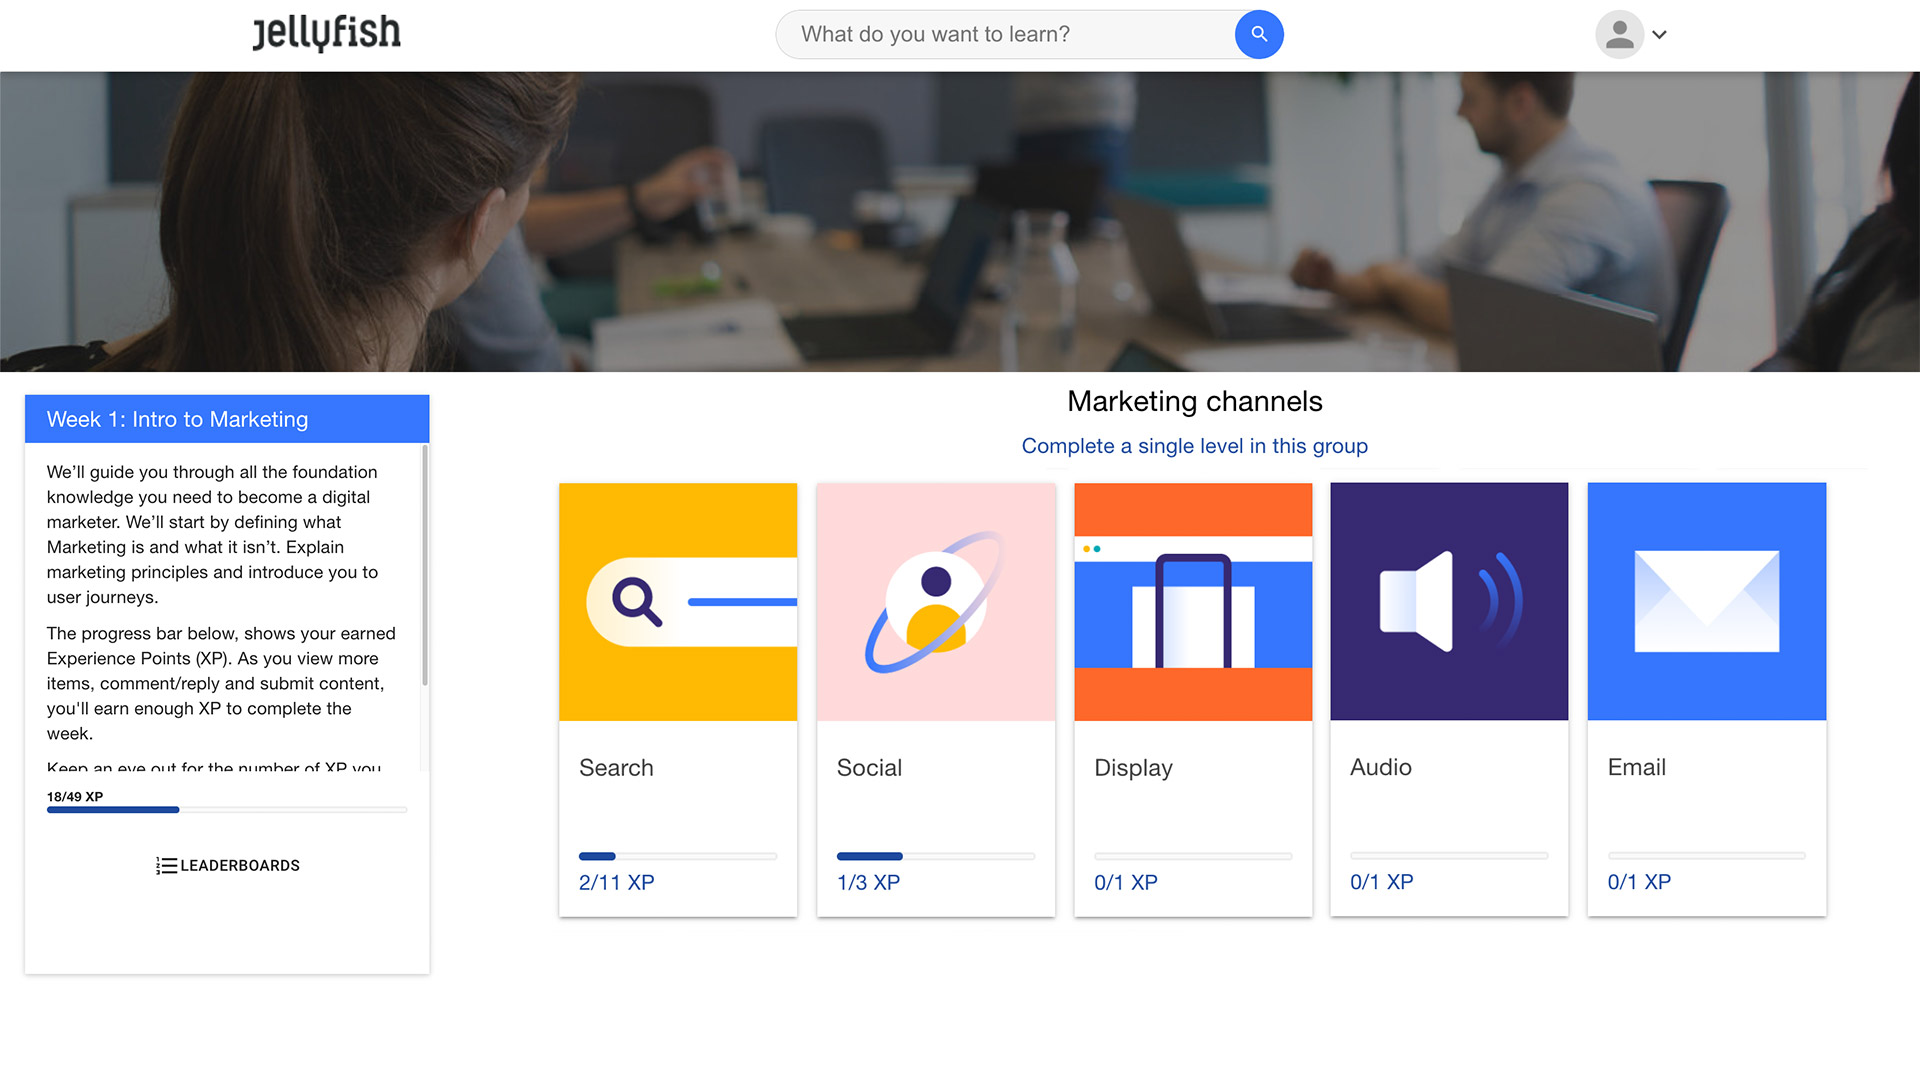This screenshot has width=1920, height=1080.
Task: Open the Display channel card image
Action: point(1193,602)
